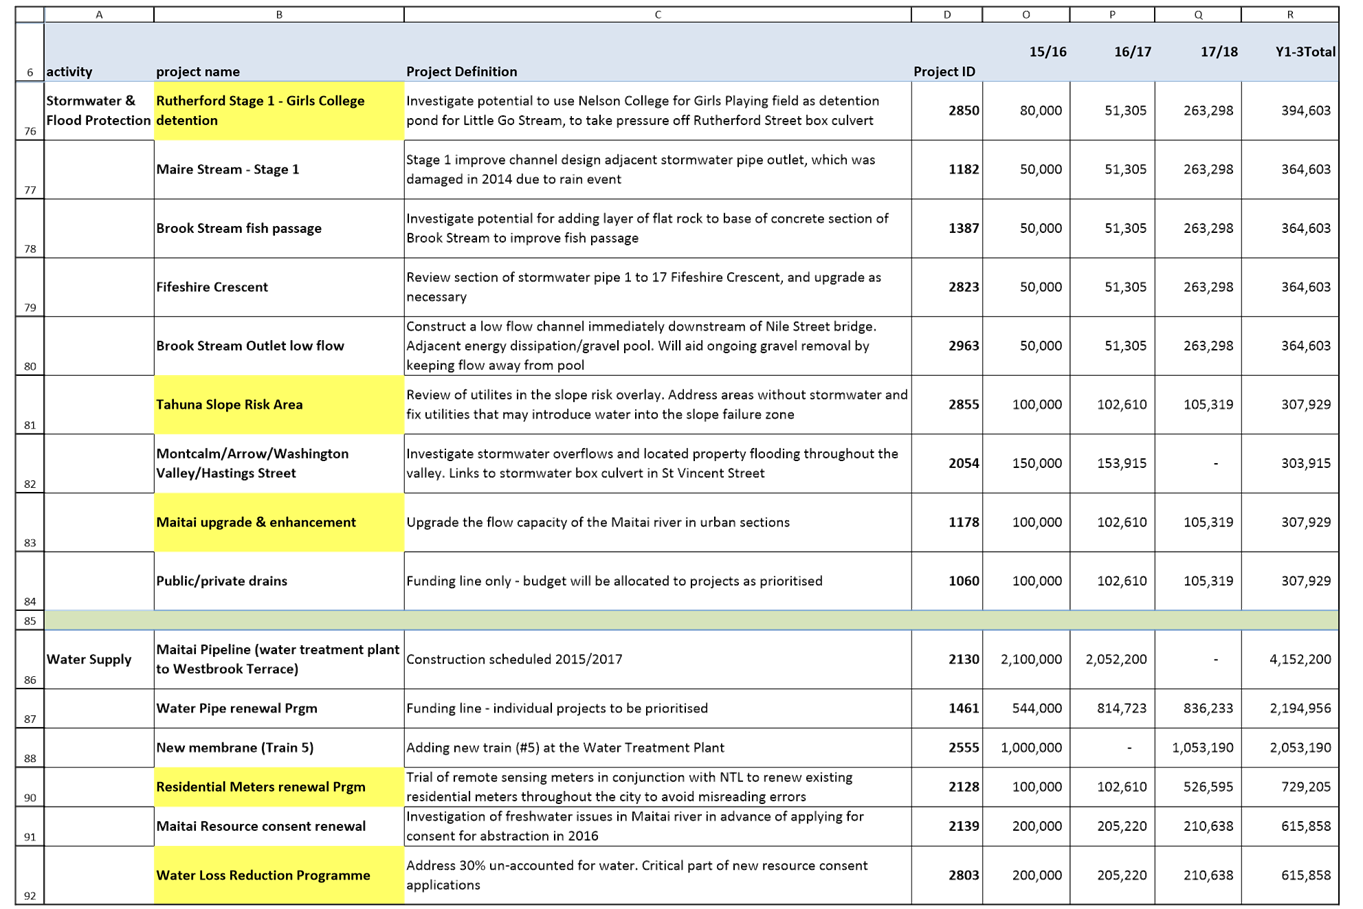Click Project ID 1182 cell

tap(947, 170)
